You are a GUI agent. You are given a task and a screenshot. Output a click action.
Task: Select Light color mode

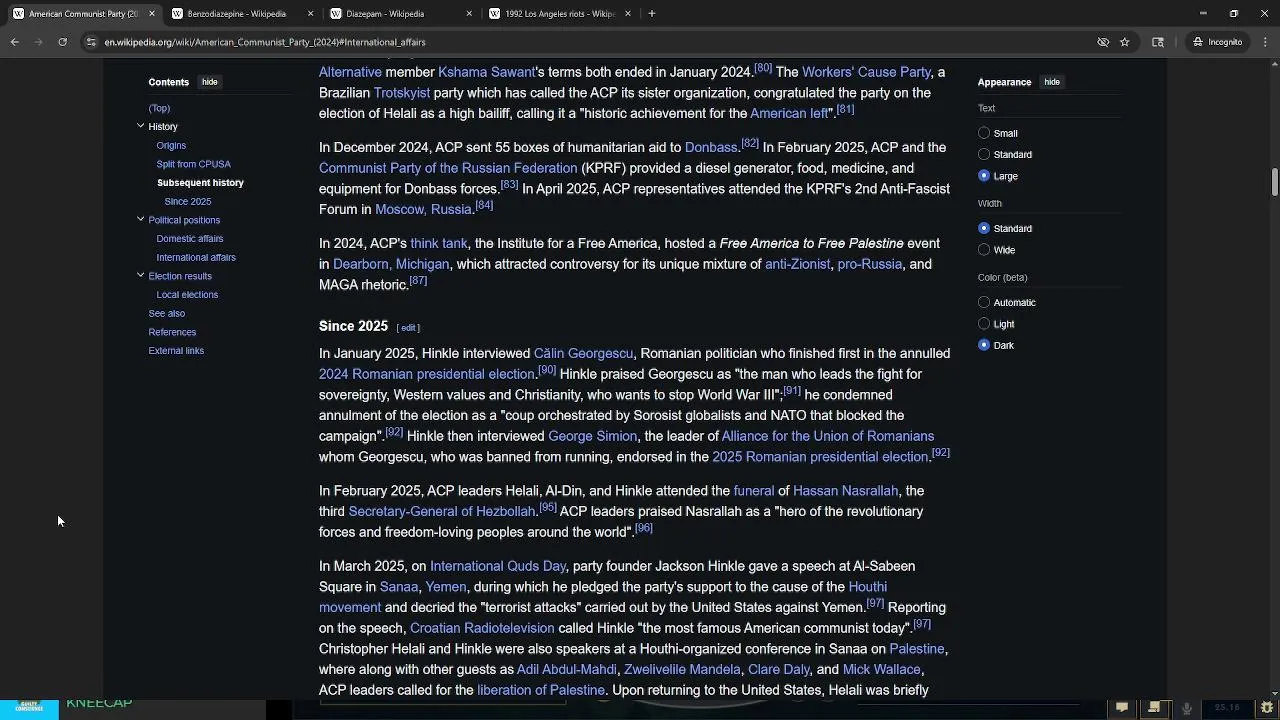984,324
